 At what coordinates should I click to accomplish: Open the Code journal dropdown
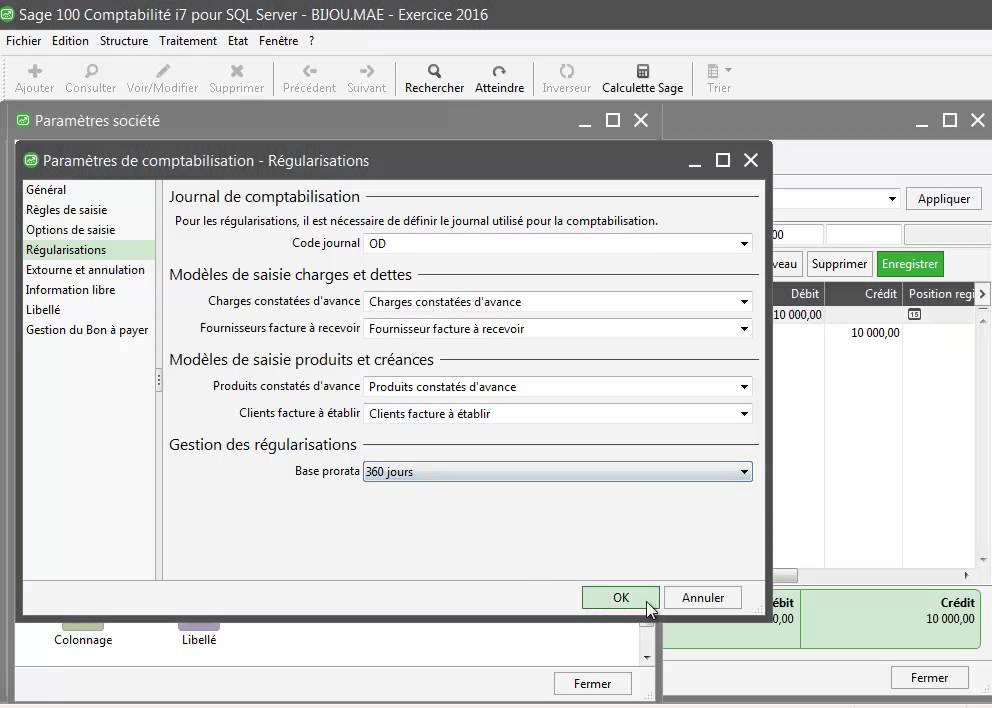pos(744,244)
